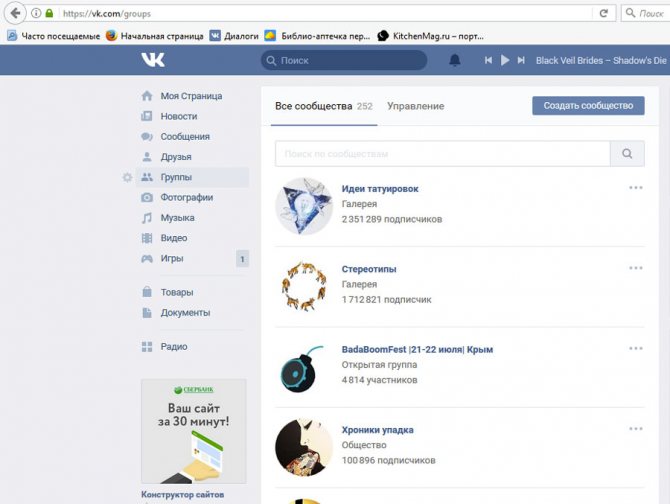Screen dimensions: 670x504
Task: Switch to Управление tab
Action: pyautogui.click(x=415, y=106)
